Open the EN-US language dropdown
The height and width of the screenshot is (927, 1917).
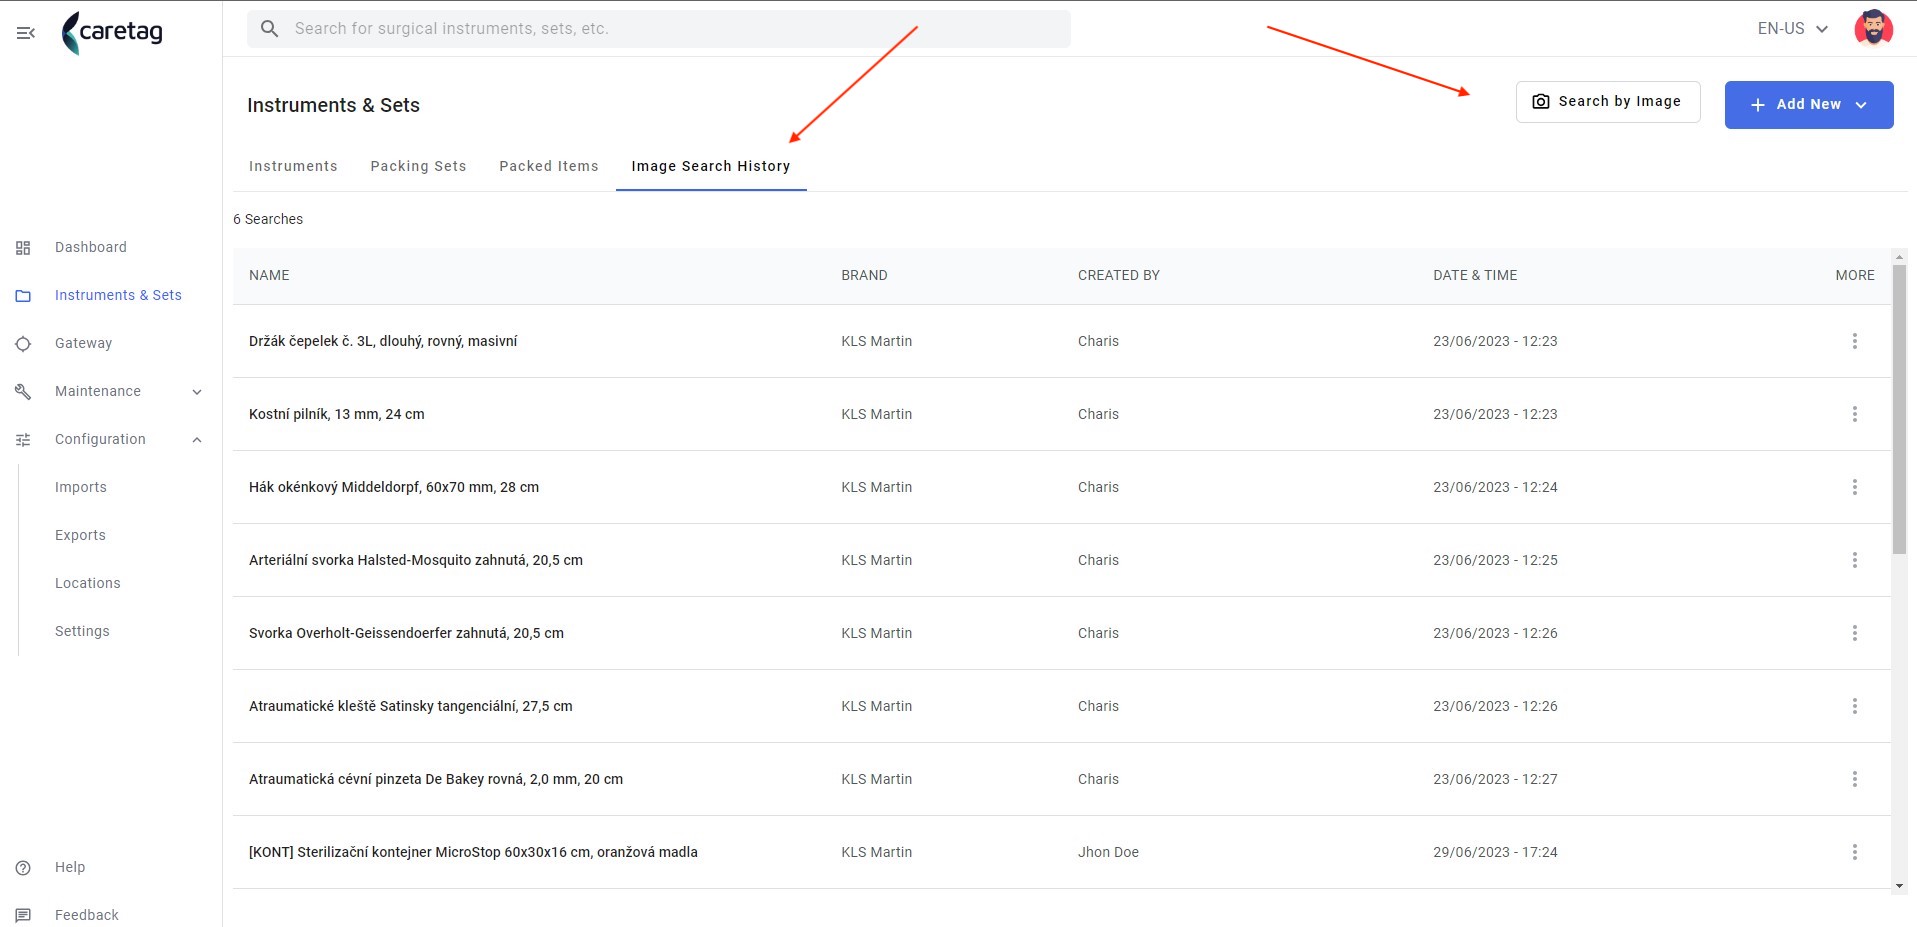click(x=1793, y=29)
